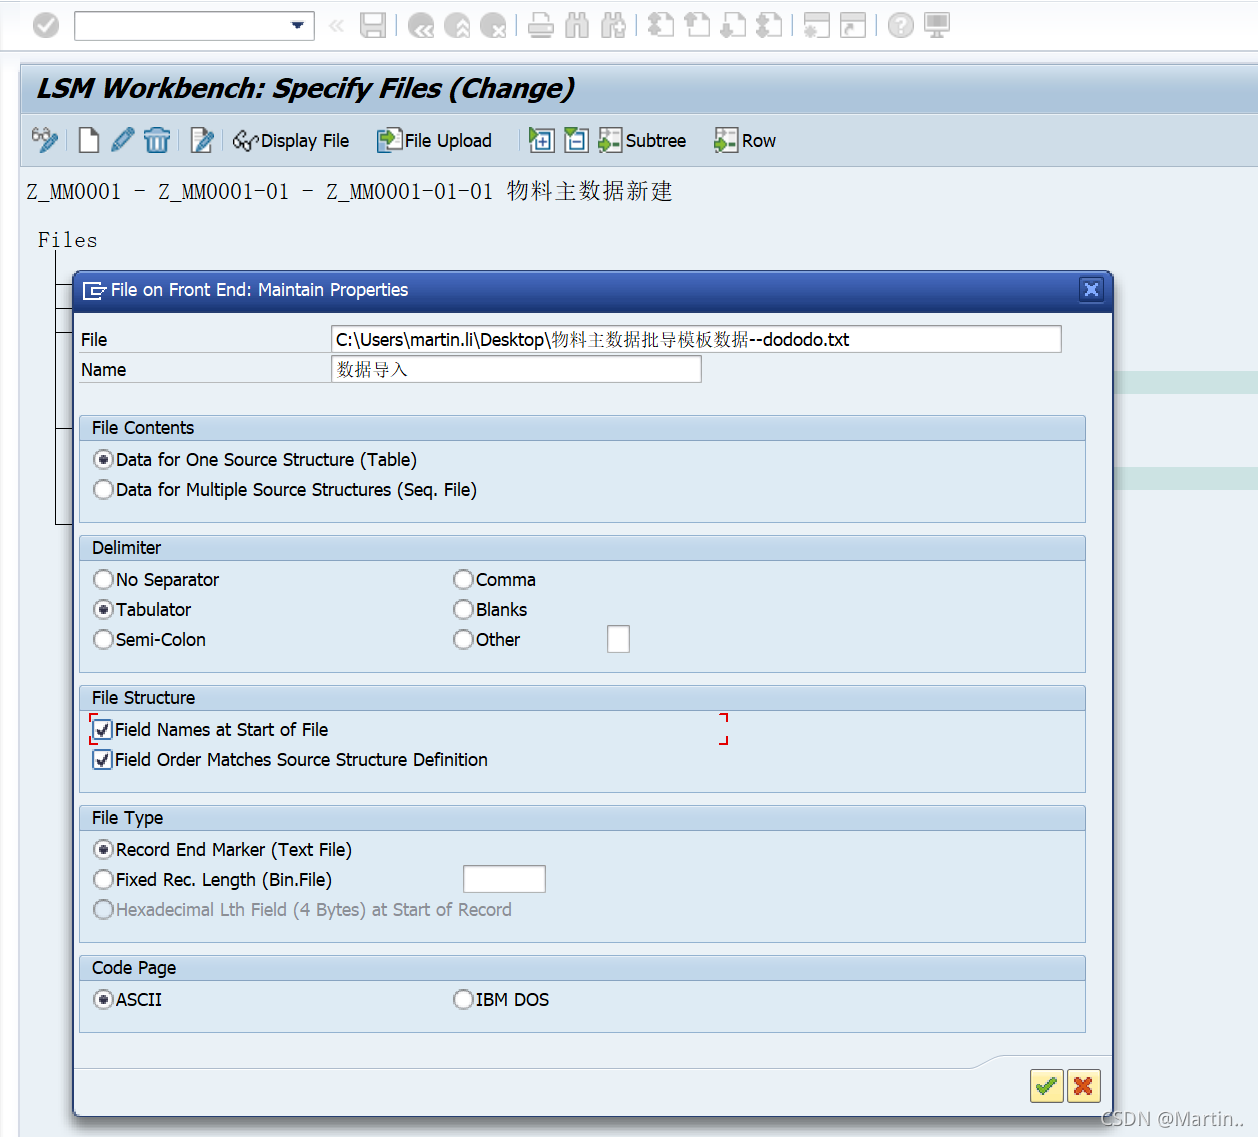Select the Comma delimiter
The image size is (1258, 1137).
[463, 580]
